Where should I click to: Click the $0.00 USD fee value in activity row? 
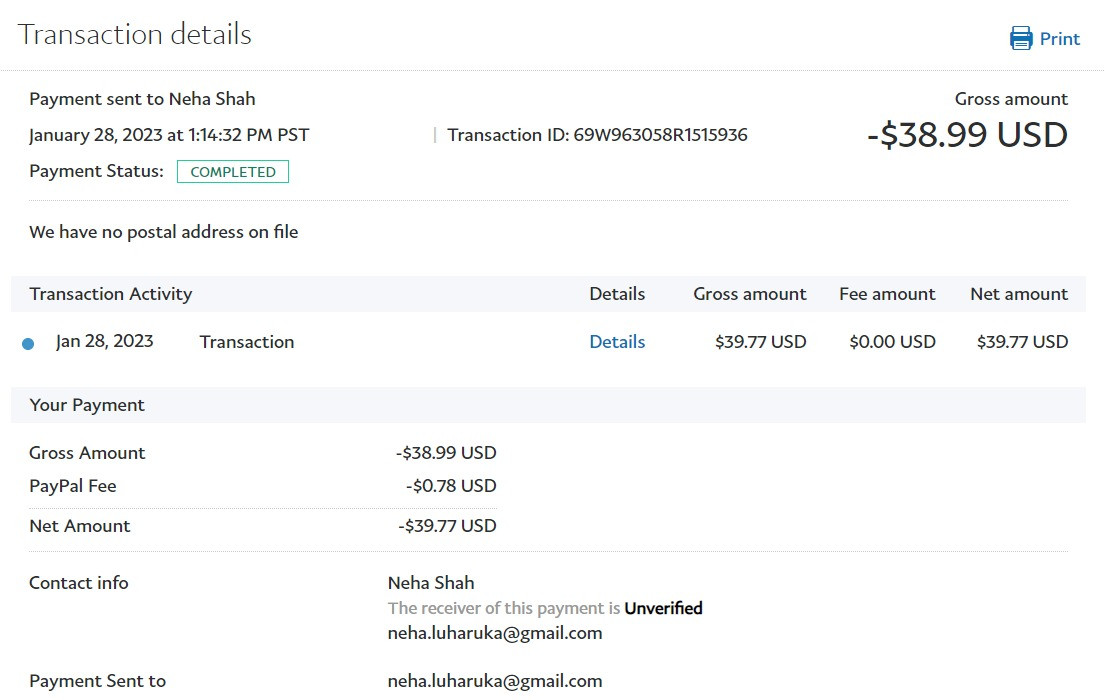coord(892,342)
